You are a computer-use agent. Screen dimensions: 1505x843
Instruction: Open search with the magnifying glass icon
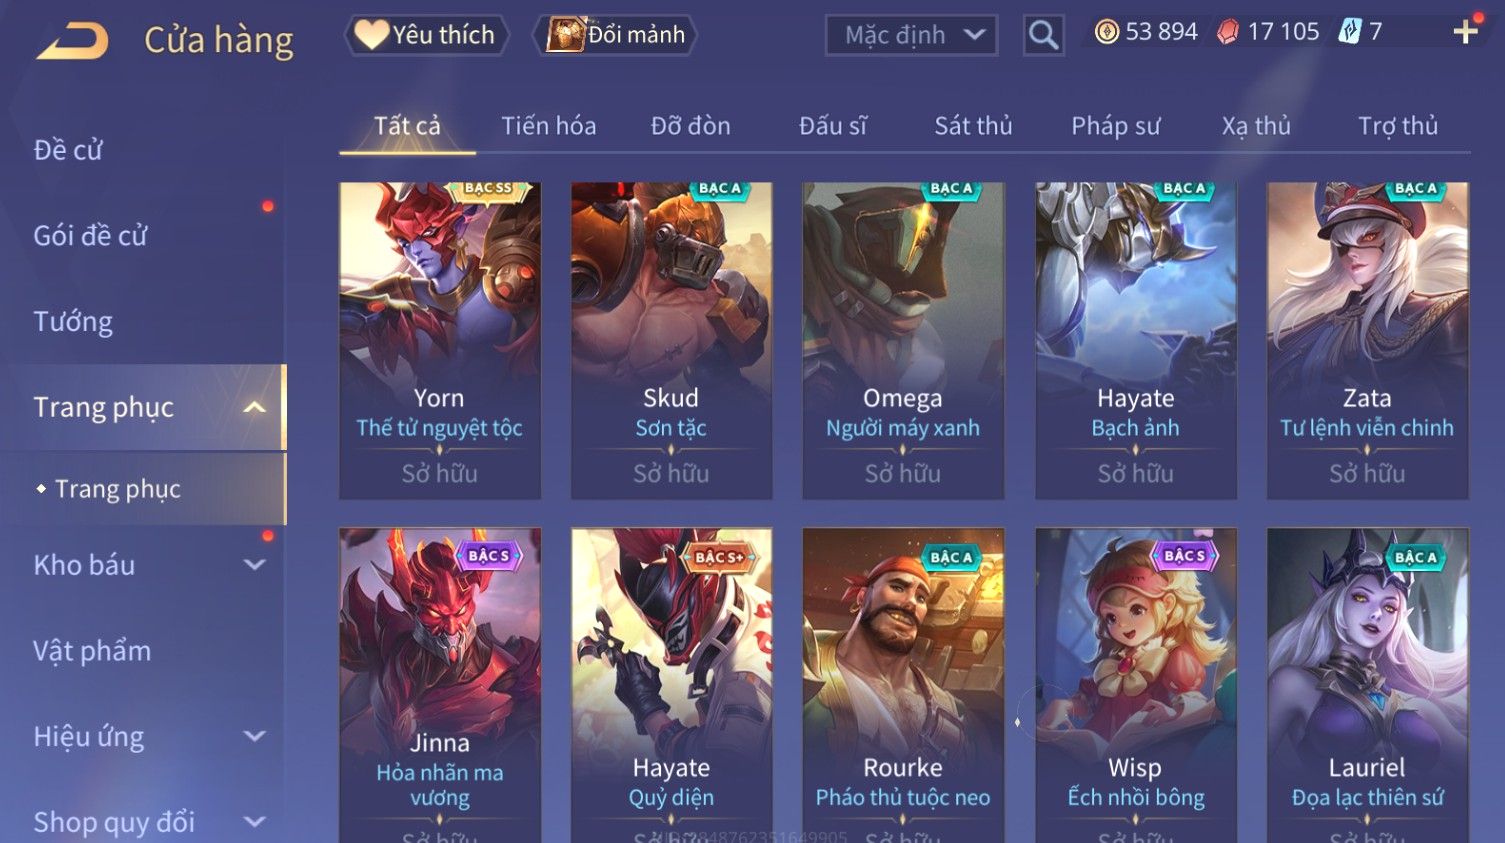[1043, 36]
